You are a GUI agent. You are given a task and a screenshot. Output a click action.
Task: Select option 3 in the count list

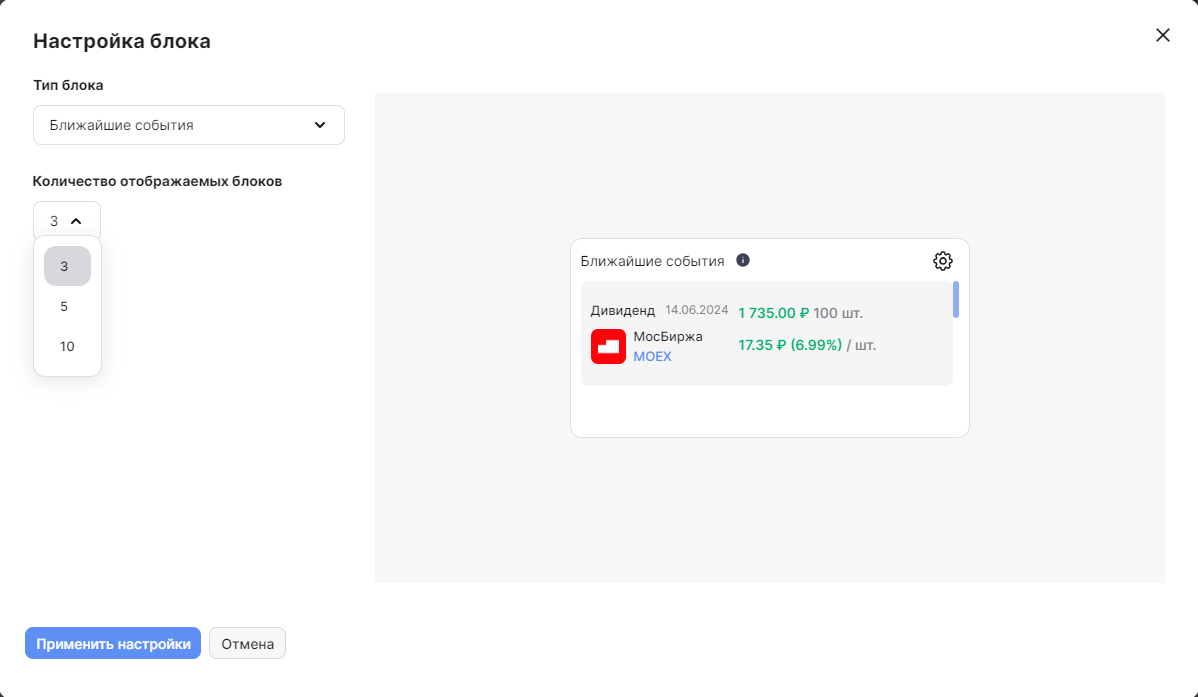point(67,266)
